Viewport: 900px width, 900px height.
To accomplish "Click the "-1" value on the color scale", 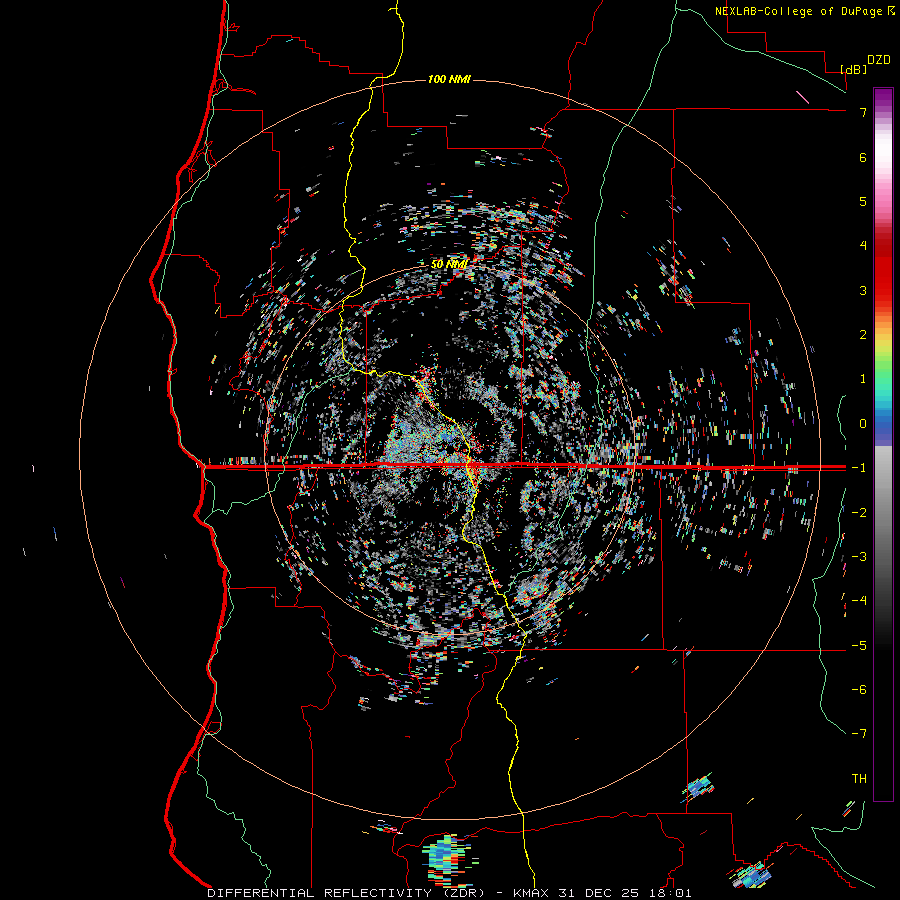I will (859, 468).
